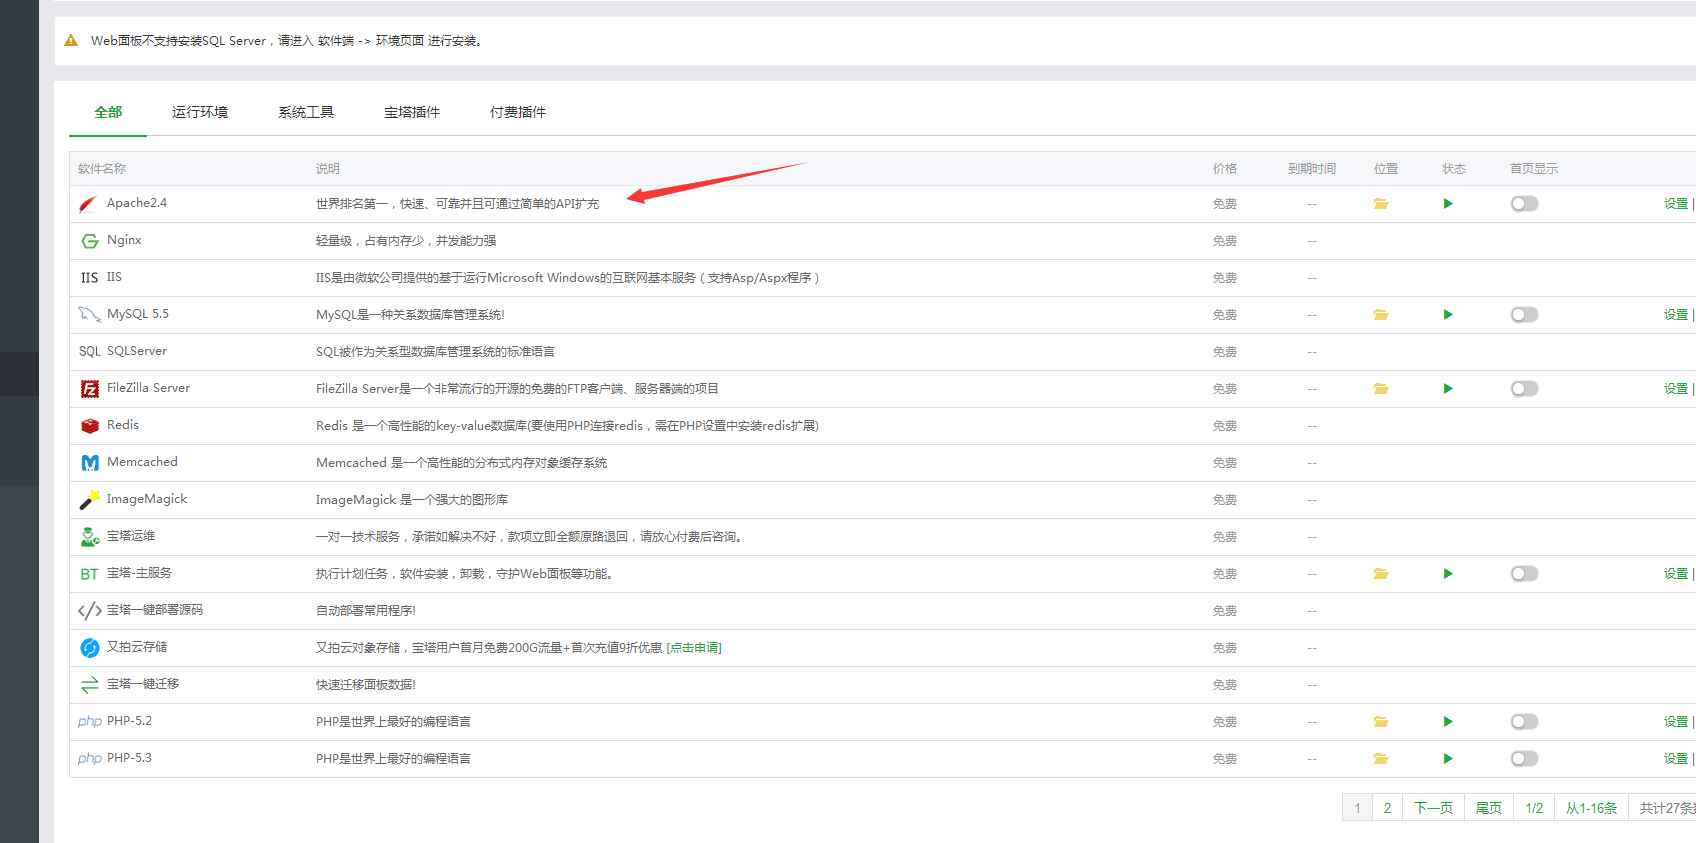1696x843 pixels.
Task: Click the 首页显示 column header
Action: click(x=1534, y=169)
